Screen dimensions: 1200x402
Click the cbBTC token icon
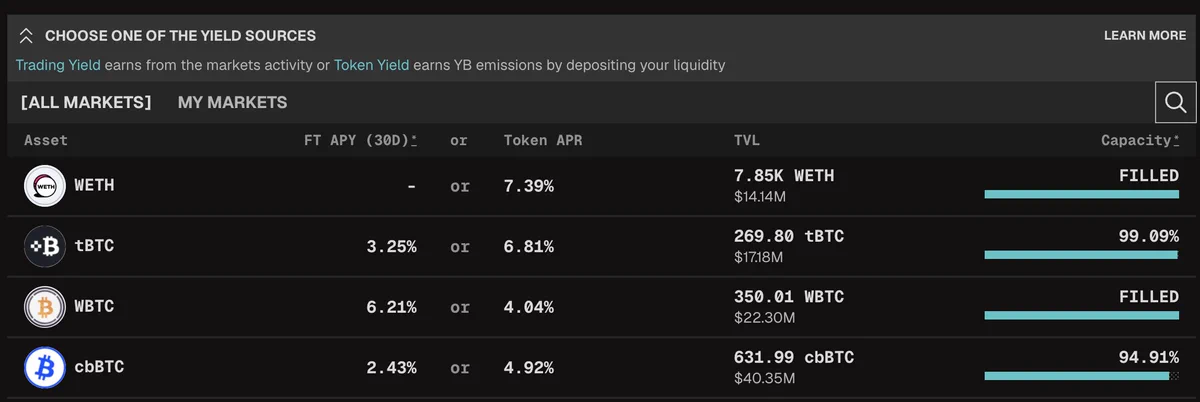click(45, 368)
